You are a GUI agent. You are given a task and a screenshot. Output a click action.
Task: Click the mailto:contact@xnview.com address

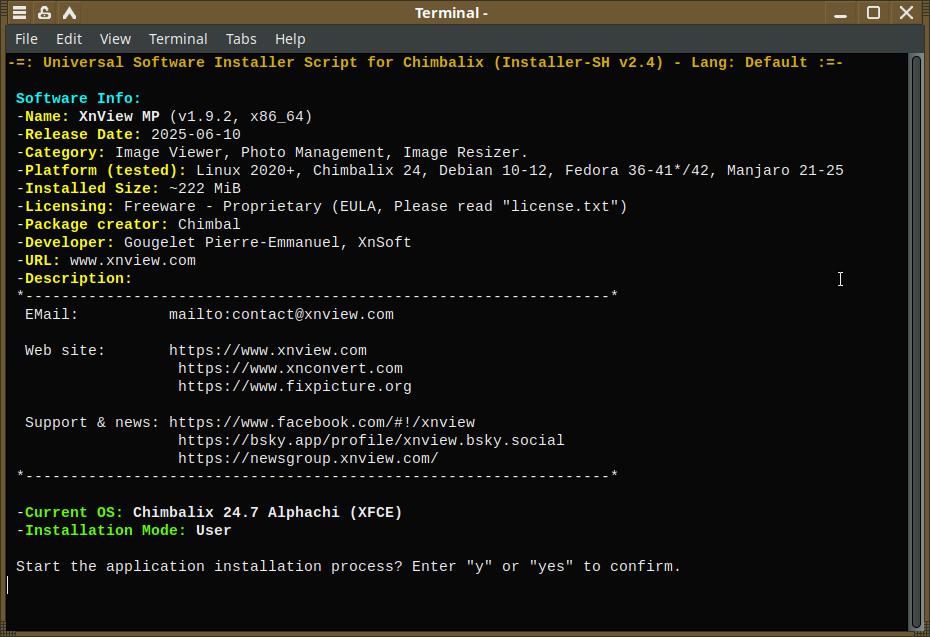(x=281, y=315)
